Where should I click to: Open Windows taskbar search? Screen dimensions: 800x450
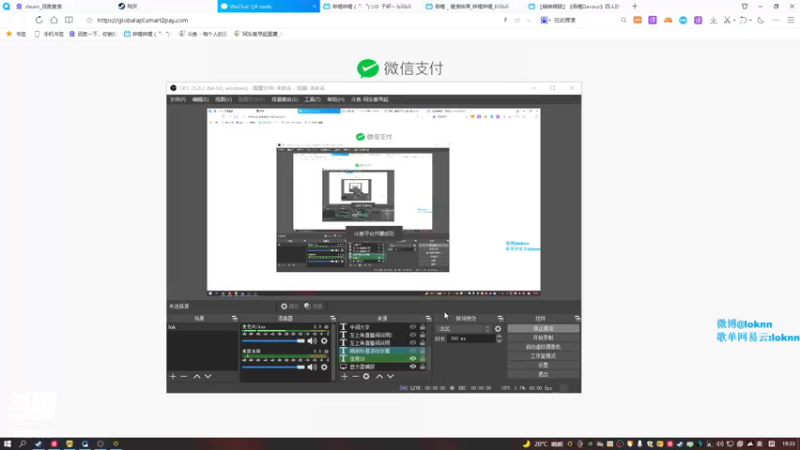click(22, 444)
